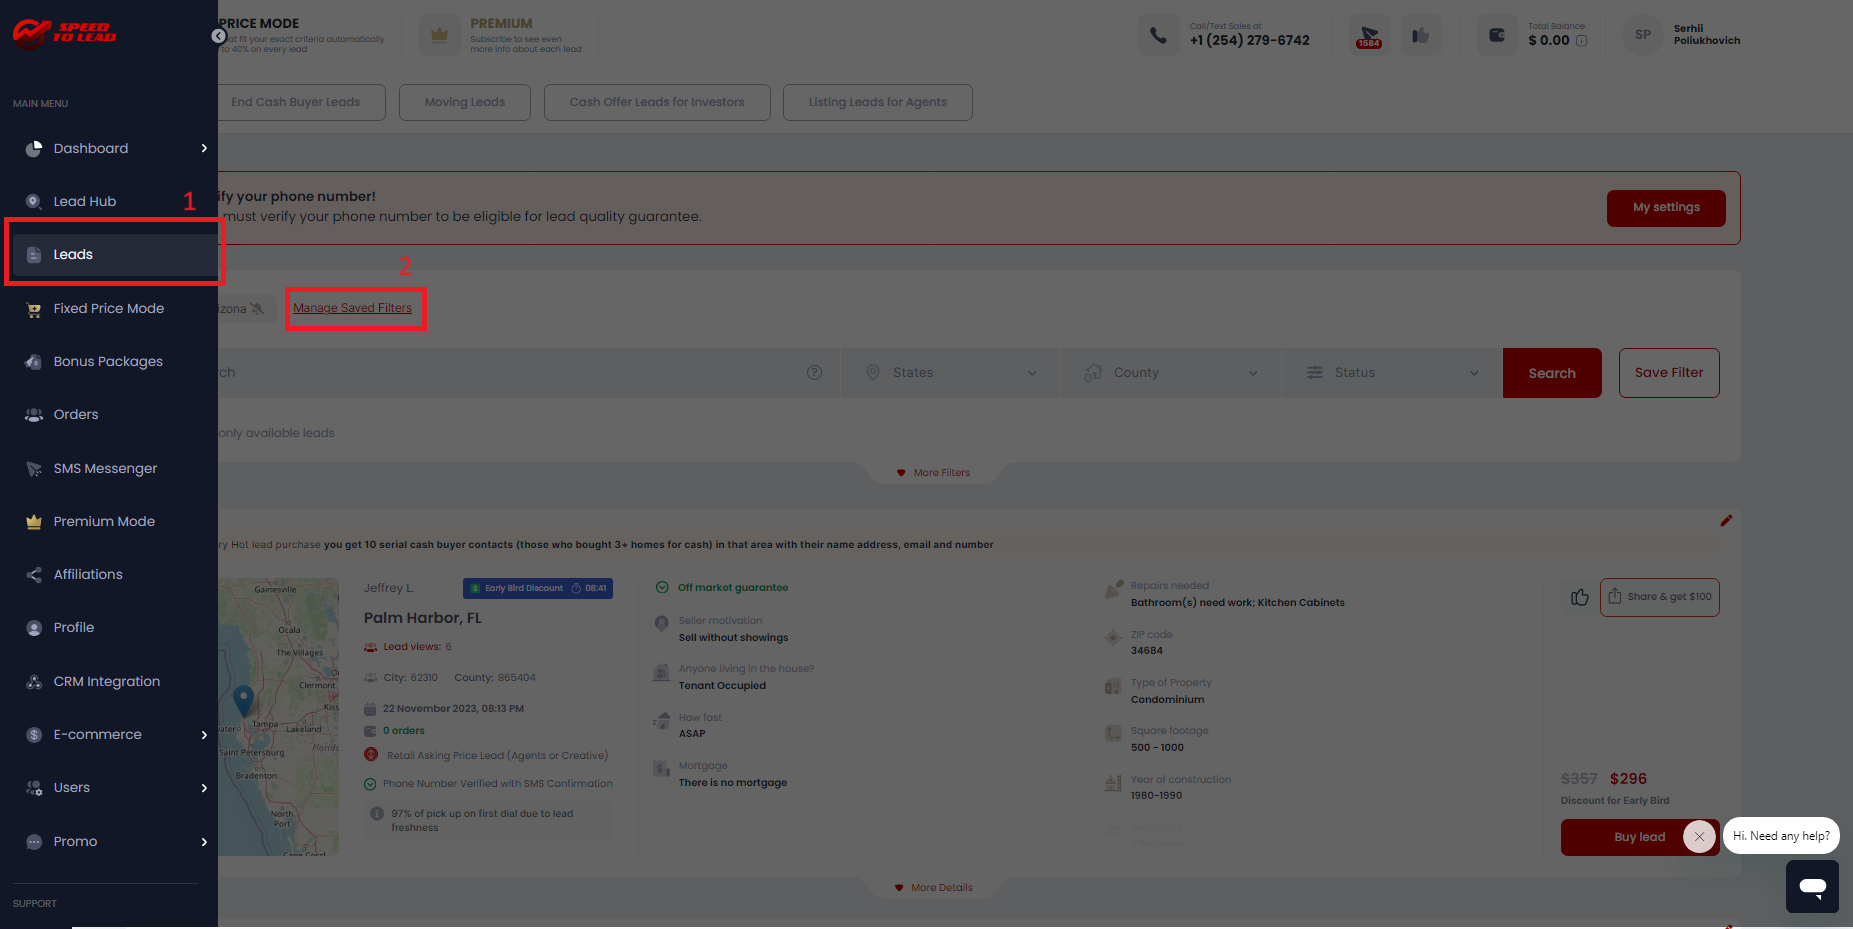Screen dimensions: 1853x929
Task: Expand More Details for the lead
Action: pos(934,888)
